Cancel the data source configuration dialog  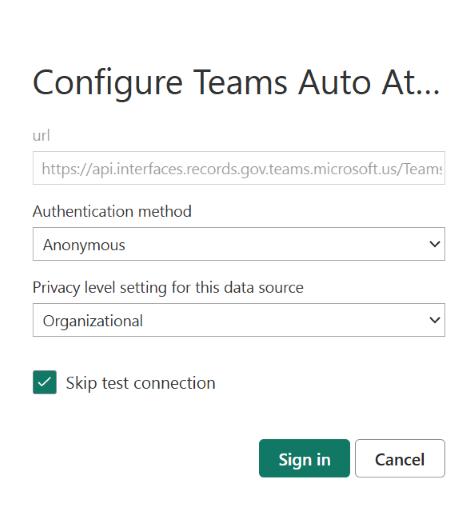click(x=400, y=458)
